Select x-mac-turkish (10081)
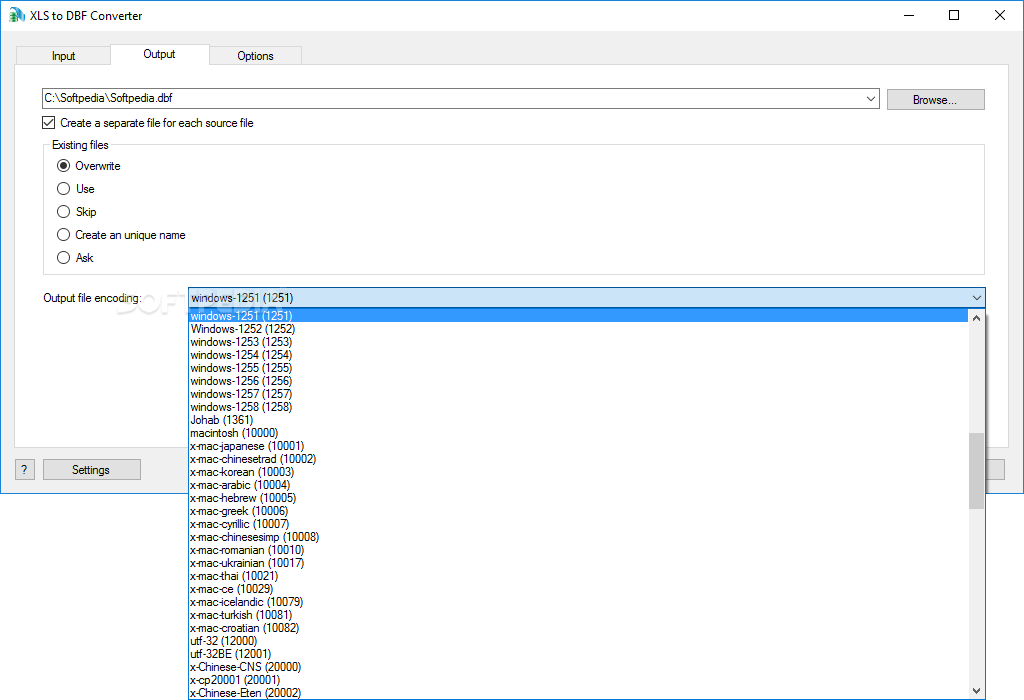1024x700 pixels. click(578, 615)
